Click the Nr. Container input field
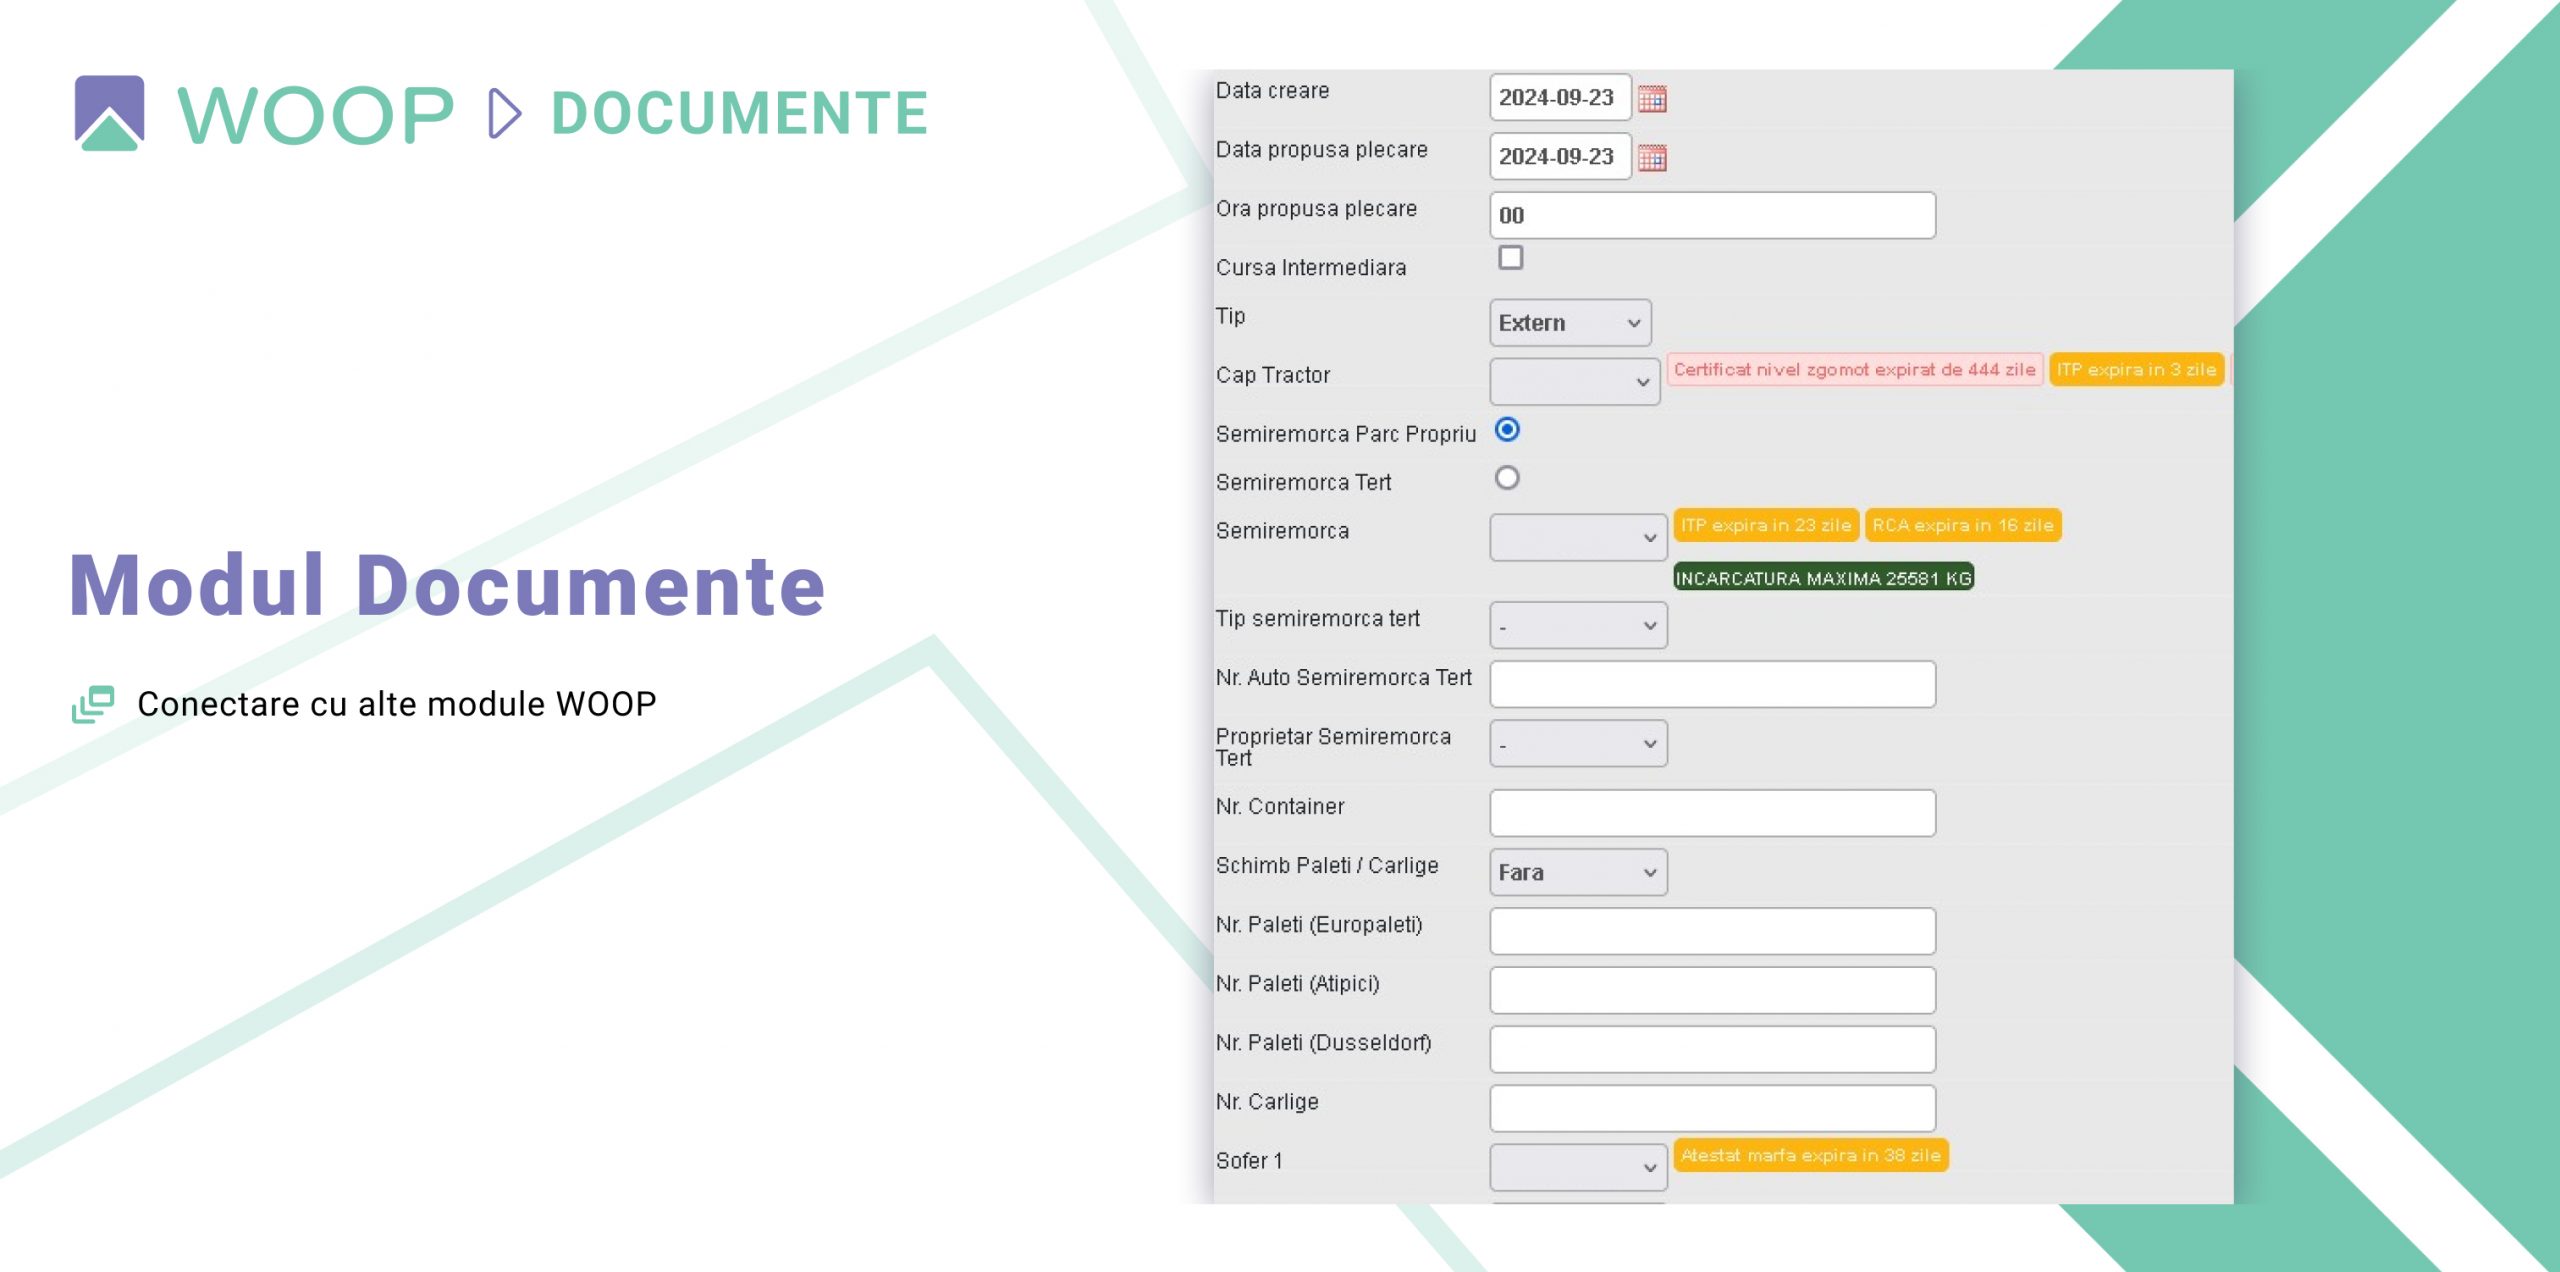 (x=1712, y=813)
